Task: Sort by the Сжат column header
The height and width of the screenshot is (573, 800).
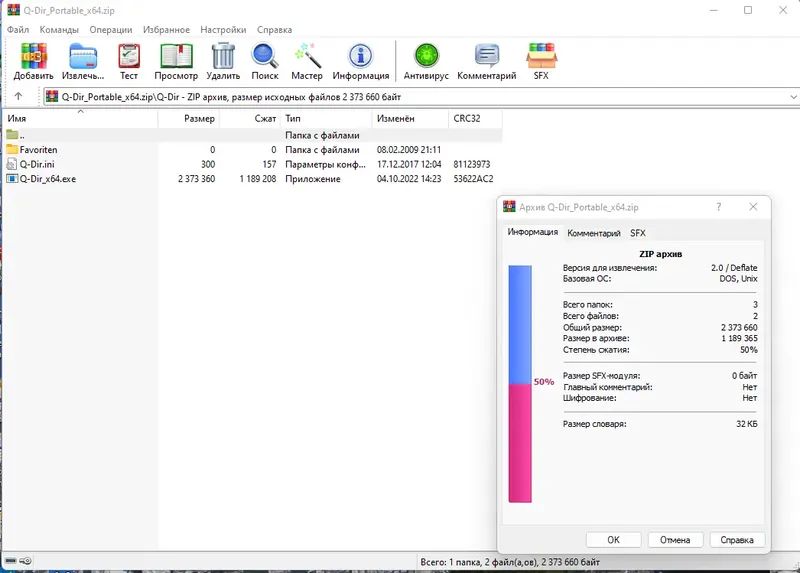Action: pyautogui.click(x=250, y=118)
